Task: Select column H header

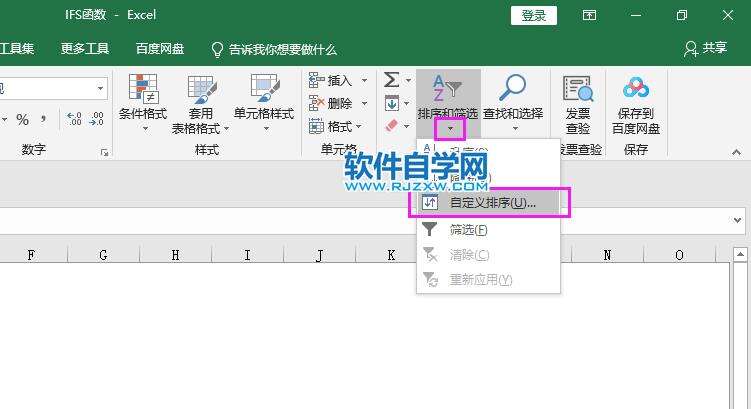Action: coord(175,255)
